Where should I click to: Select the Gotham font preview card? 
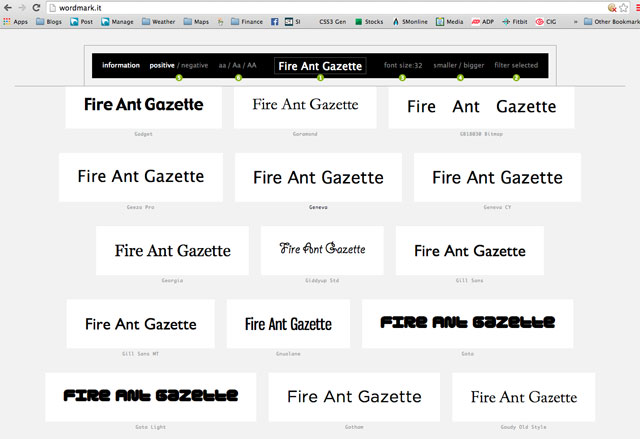354,397
